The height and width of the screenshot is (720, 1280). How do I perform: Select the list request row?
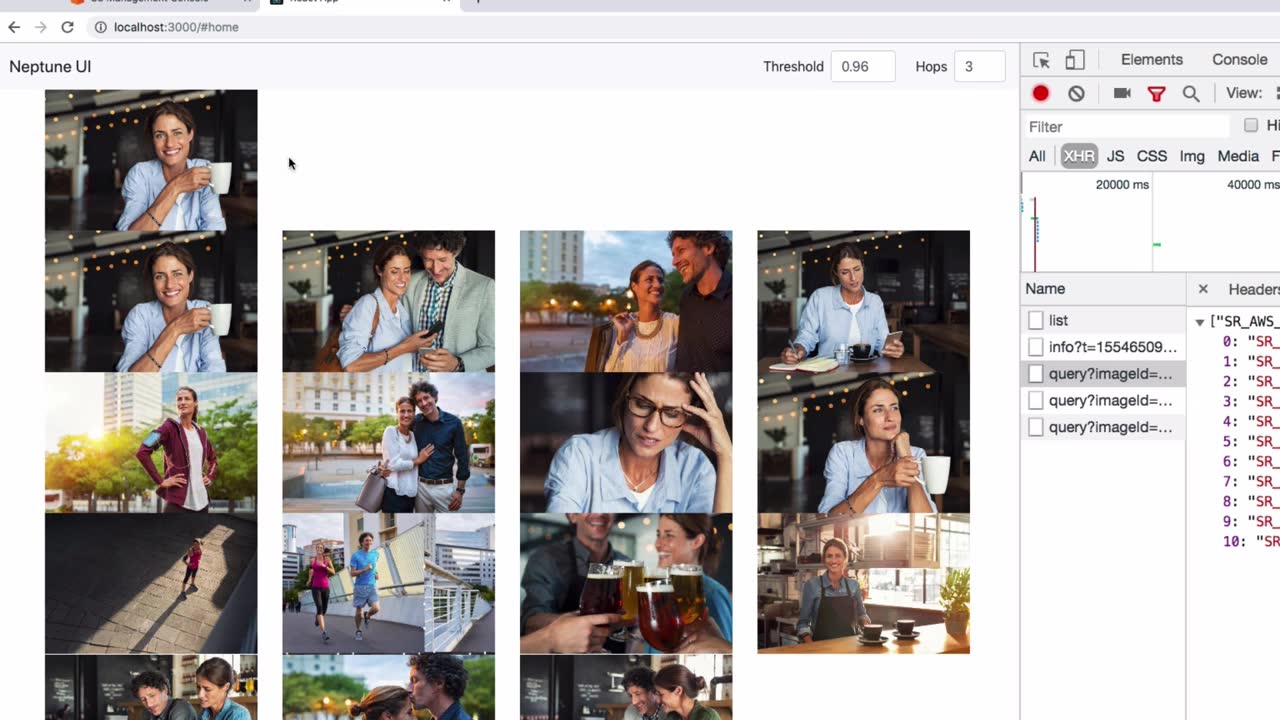(x=1103, y=321)
